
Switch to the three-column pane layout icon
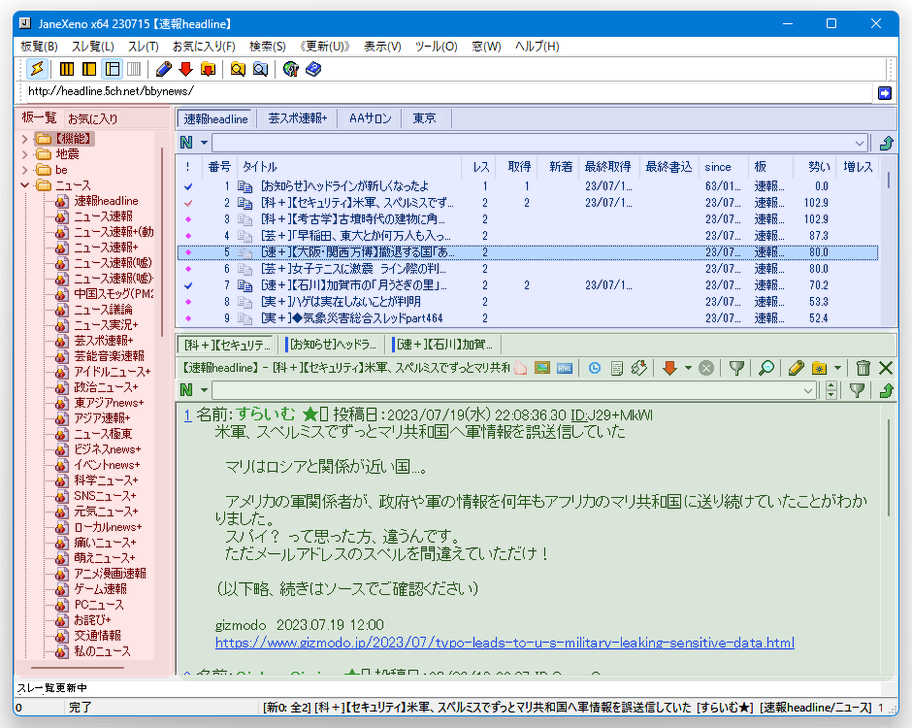point(67,69)
